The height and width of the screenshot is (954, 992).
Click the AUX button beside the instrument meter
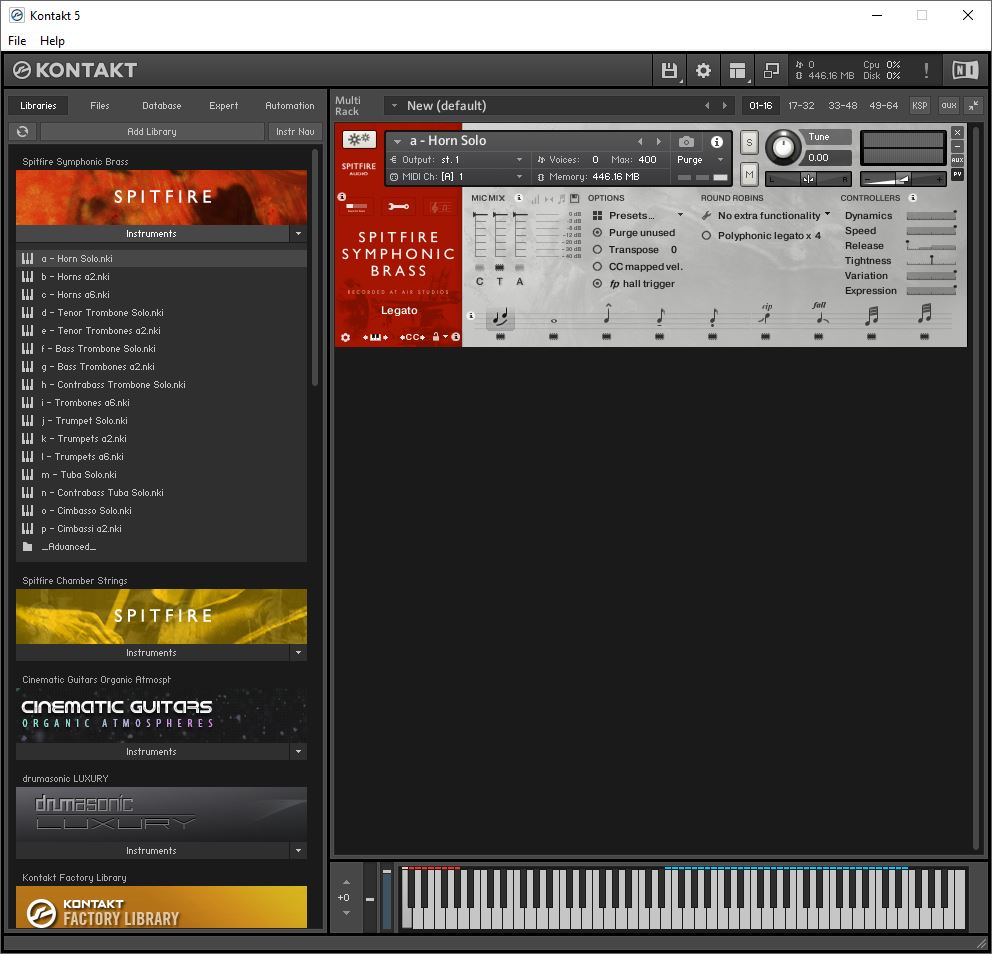[957, 160]
